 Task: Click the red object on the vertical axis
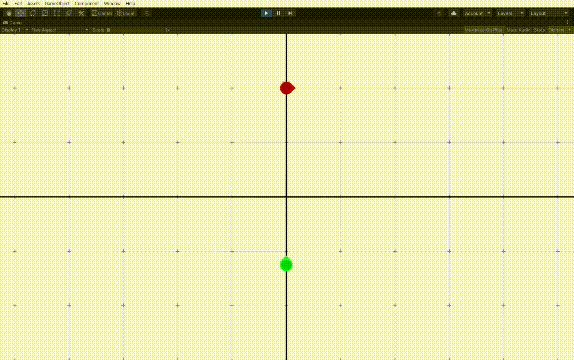tap(287, 88)
